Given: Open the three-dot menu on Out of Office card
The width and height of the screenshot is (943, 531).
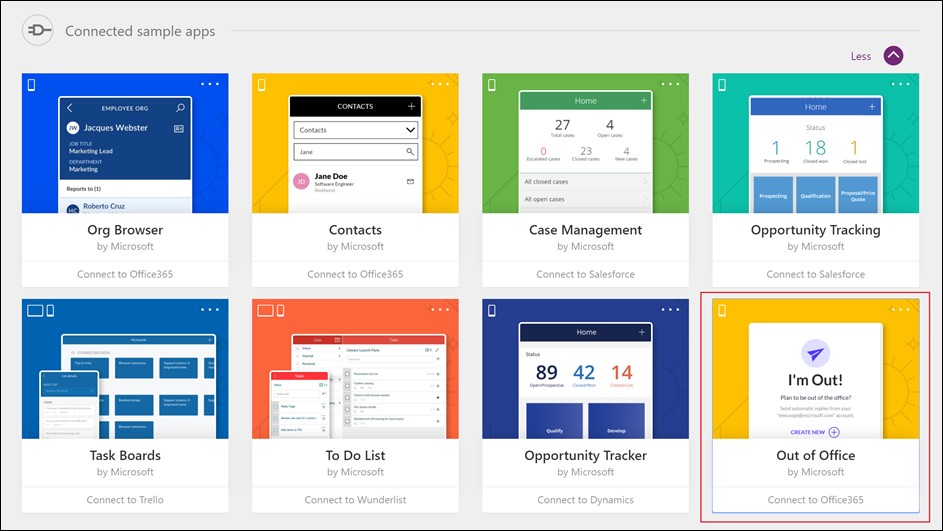Looking at the screenshot, I should tap(900, 310).
